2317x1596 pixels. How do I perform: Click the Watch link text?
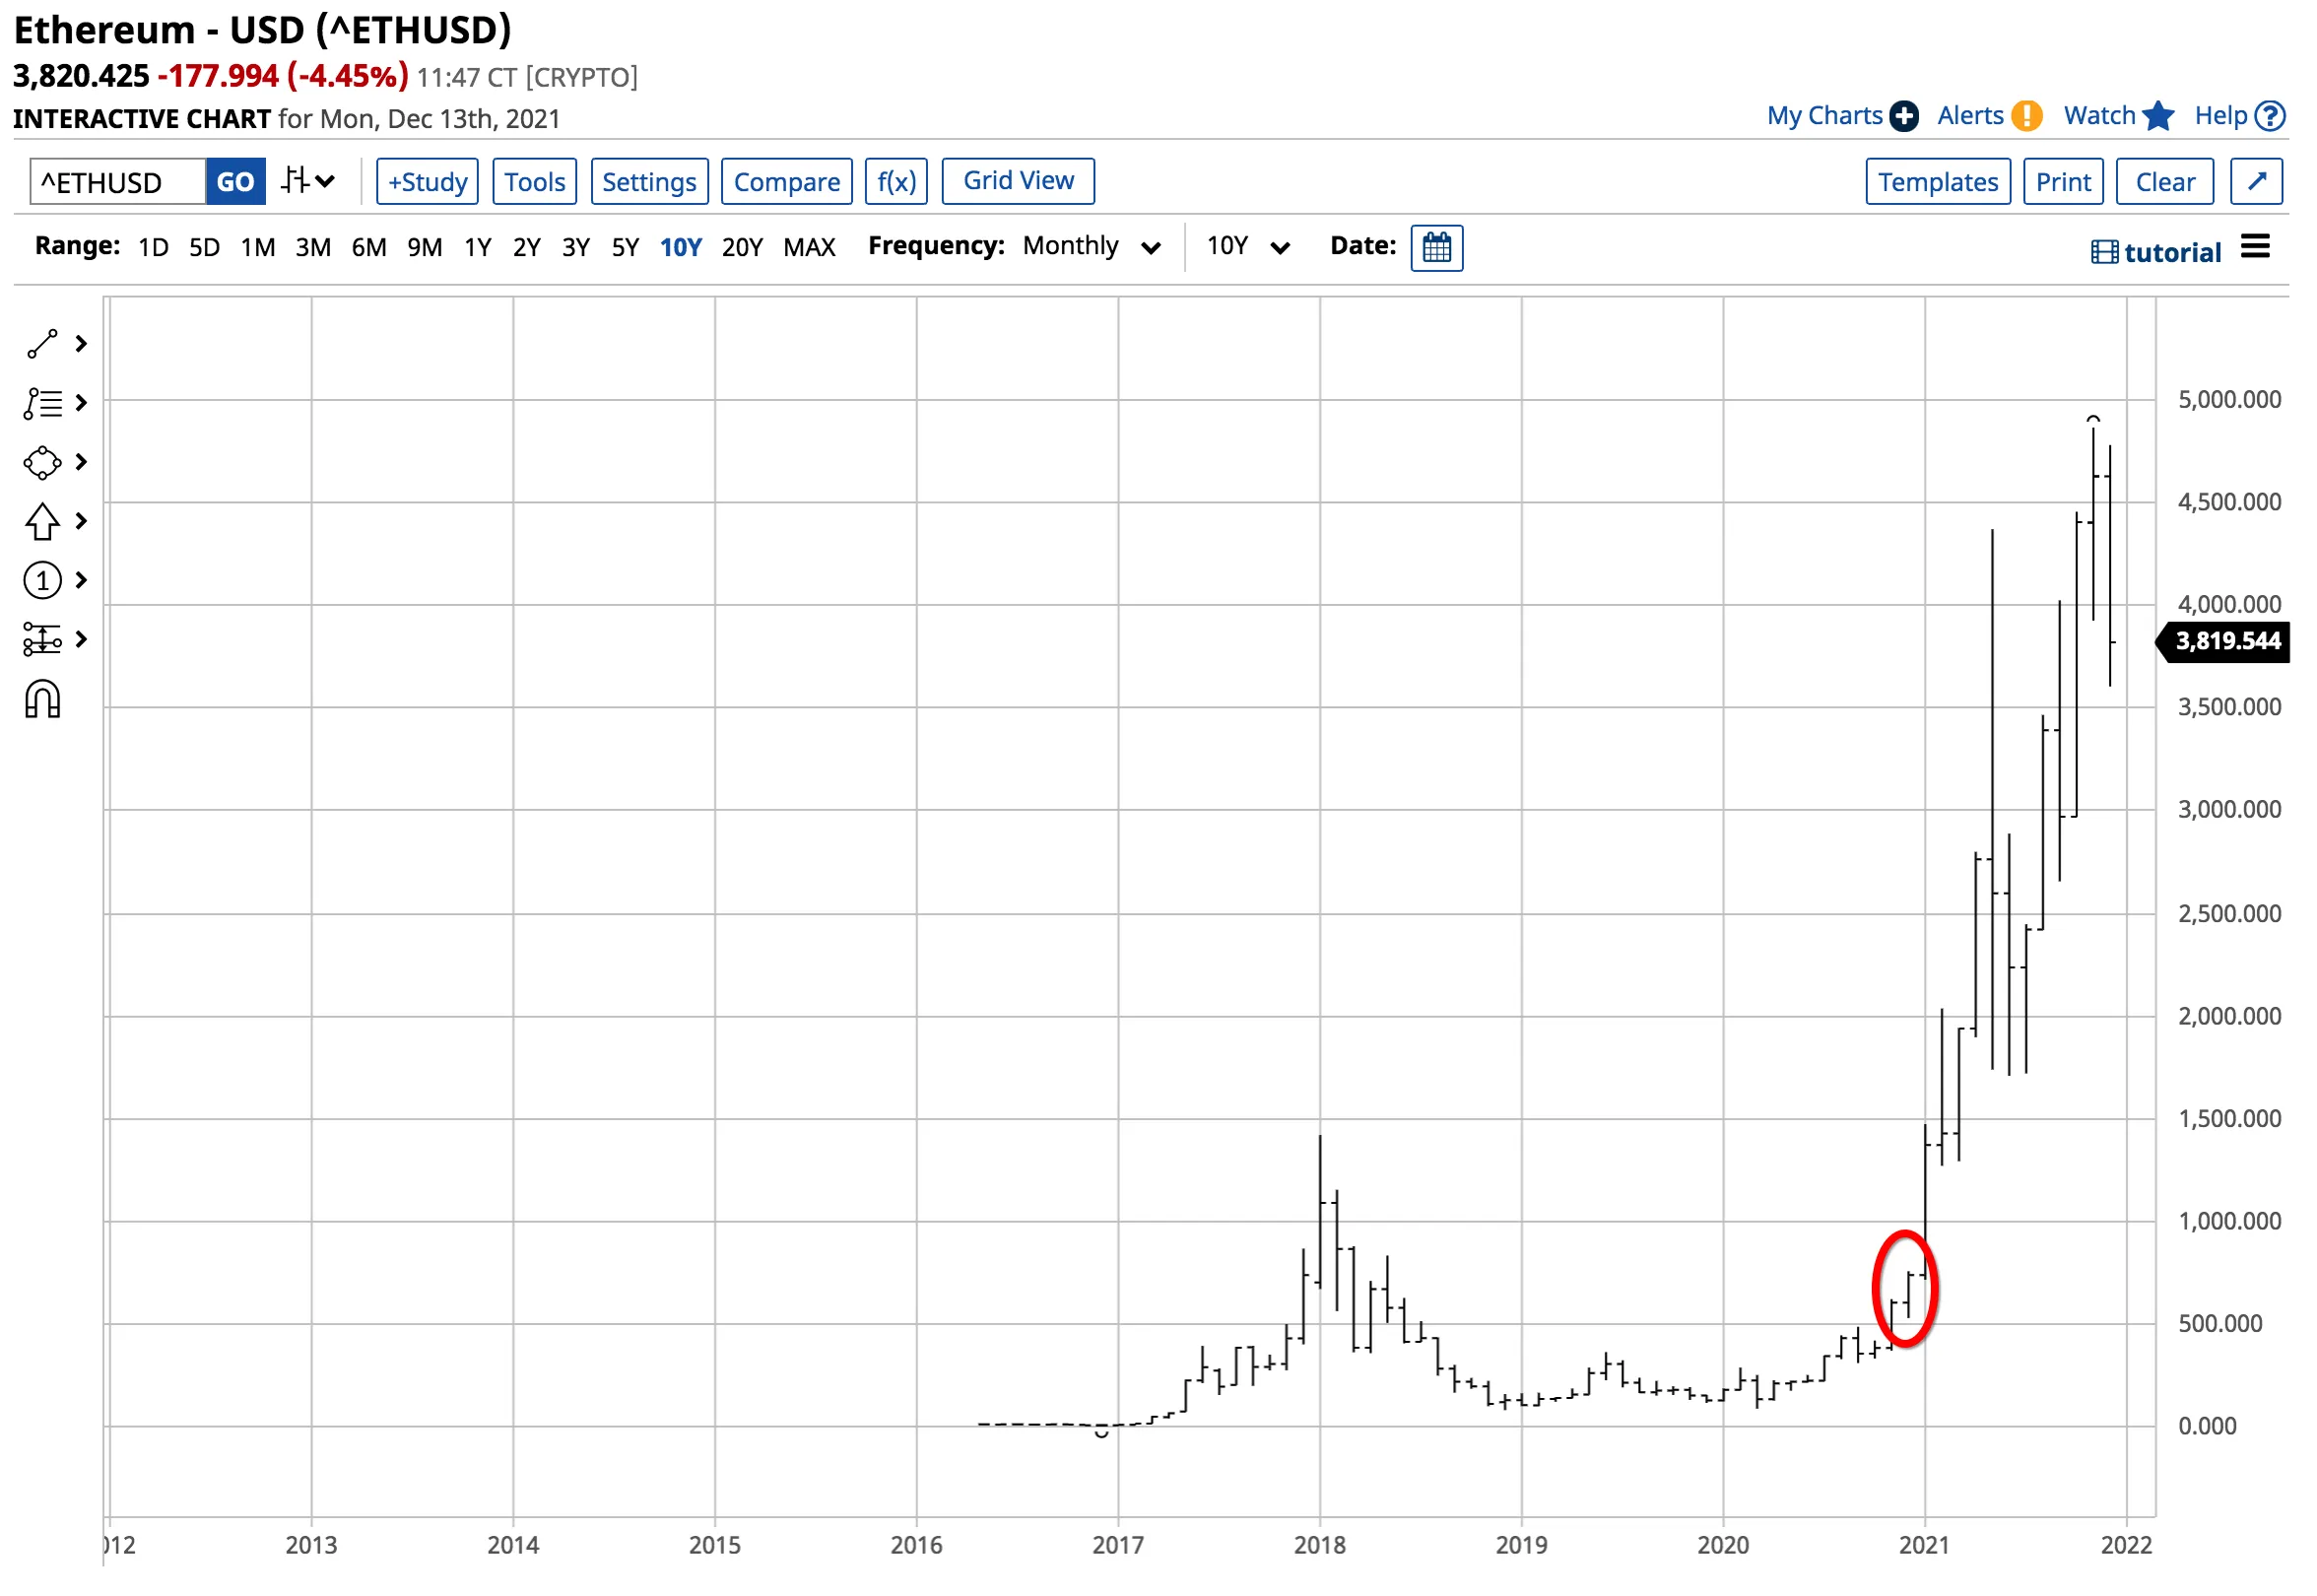click(2100, 116)
